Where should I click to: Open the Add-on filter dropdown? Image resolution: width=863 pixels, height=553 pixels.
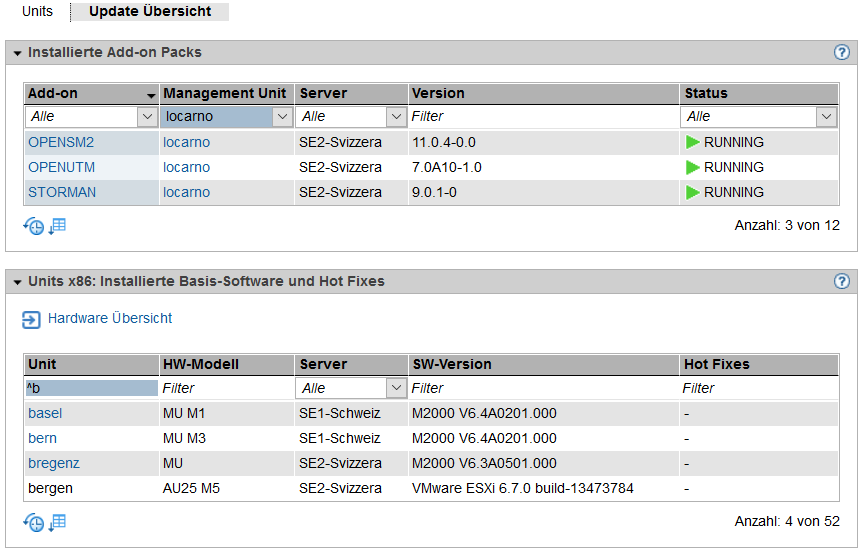(x=91, y=117)
